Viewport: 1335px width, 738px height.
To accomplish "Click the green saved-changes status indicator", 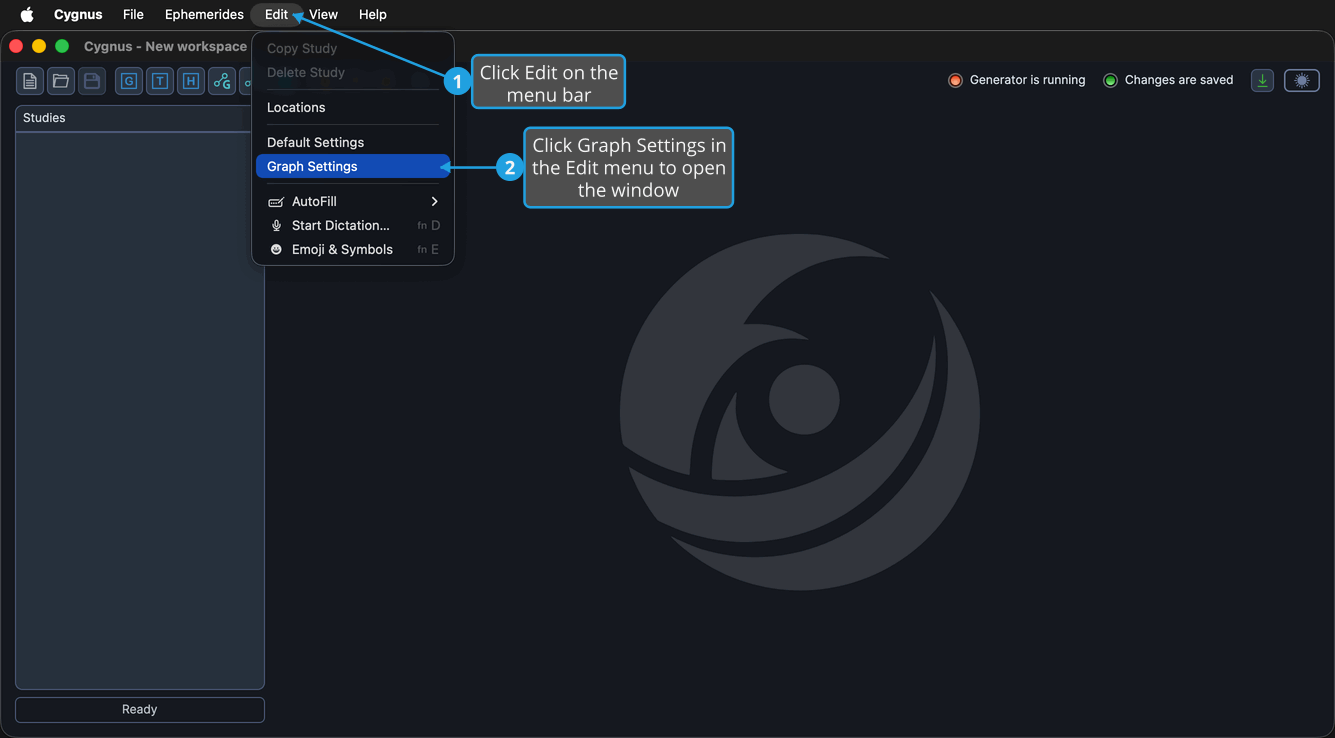I will click(x=1110, y=80).
